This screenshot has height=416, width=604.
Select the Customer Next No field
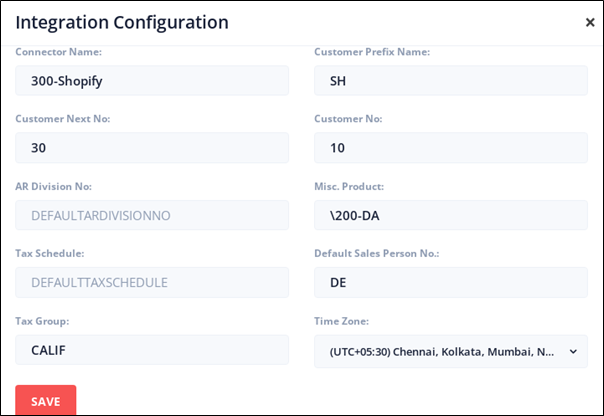(152, 148)
